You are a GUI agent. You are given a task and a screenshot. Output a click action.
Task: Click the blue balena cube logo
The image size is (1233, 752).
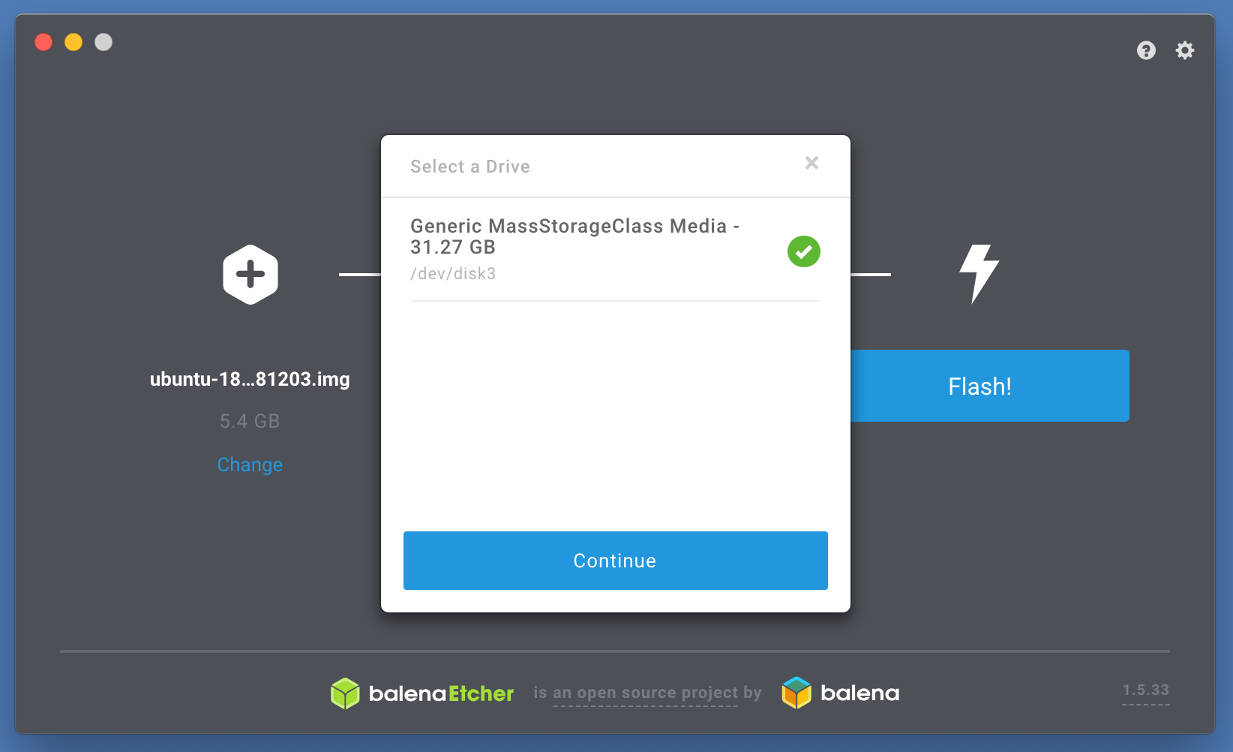(x=797, y=693)
